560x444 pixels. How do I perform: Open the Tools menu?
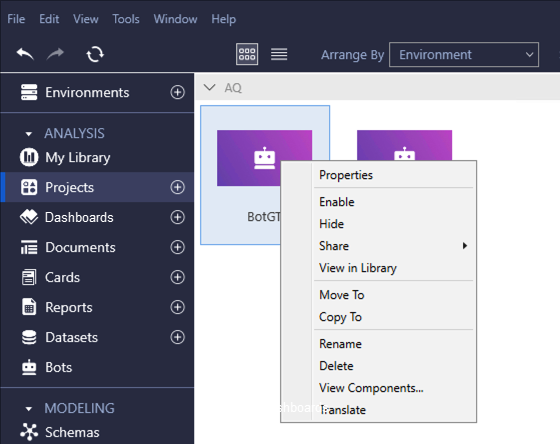pyautogui.click(x=126, y=19)
